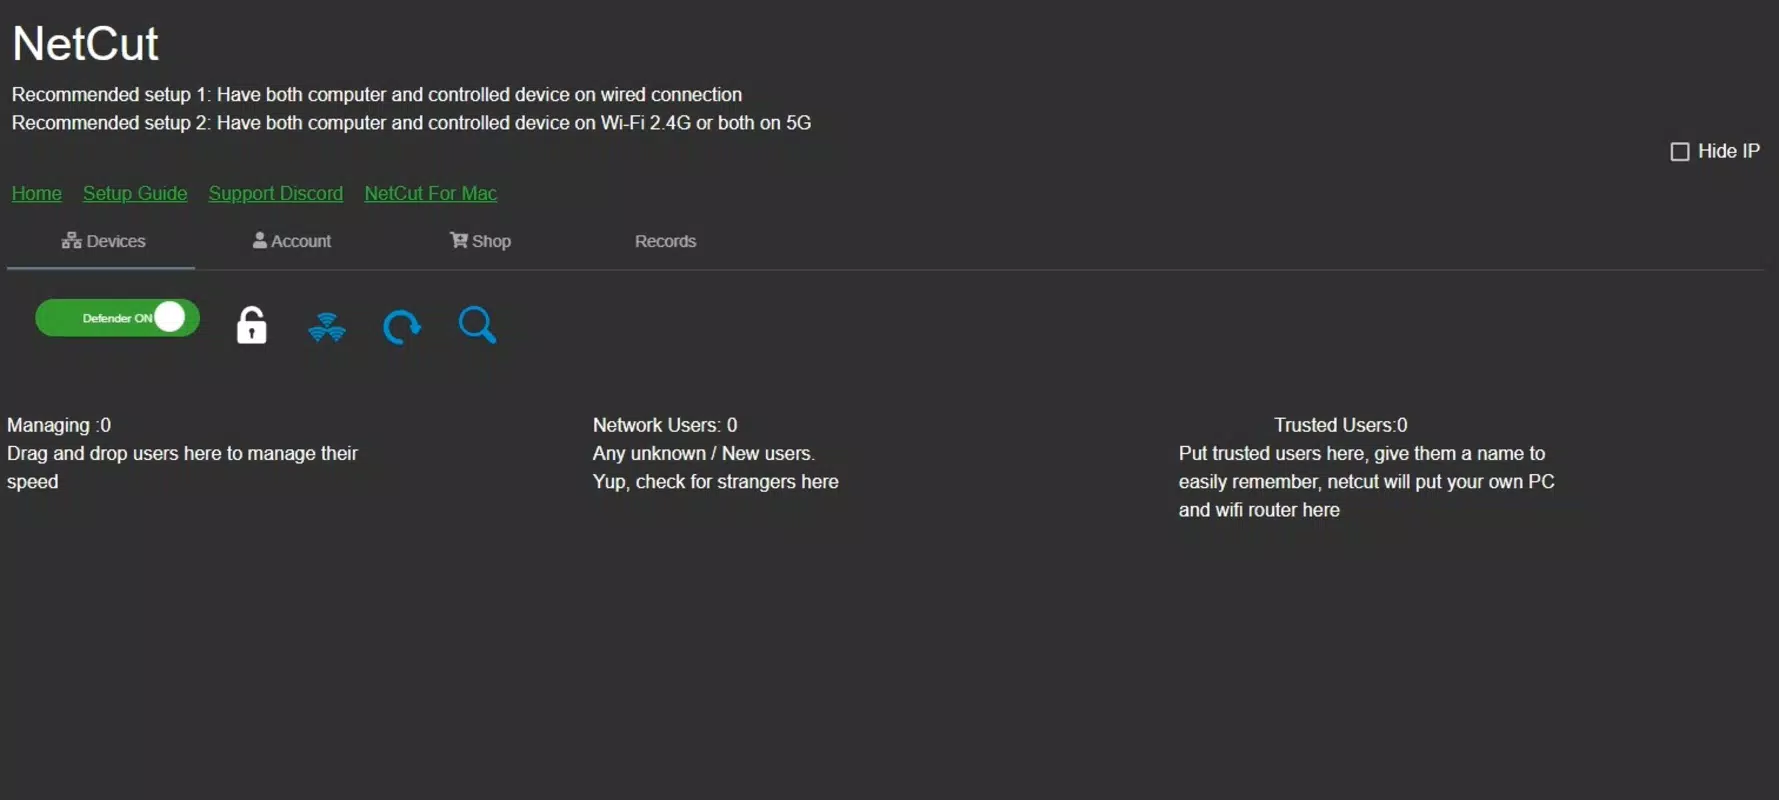
Task: Open the Home link
Action: (37, 193)
